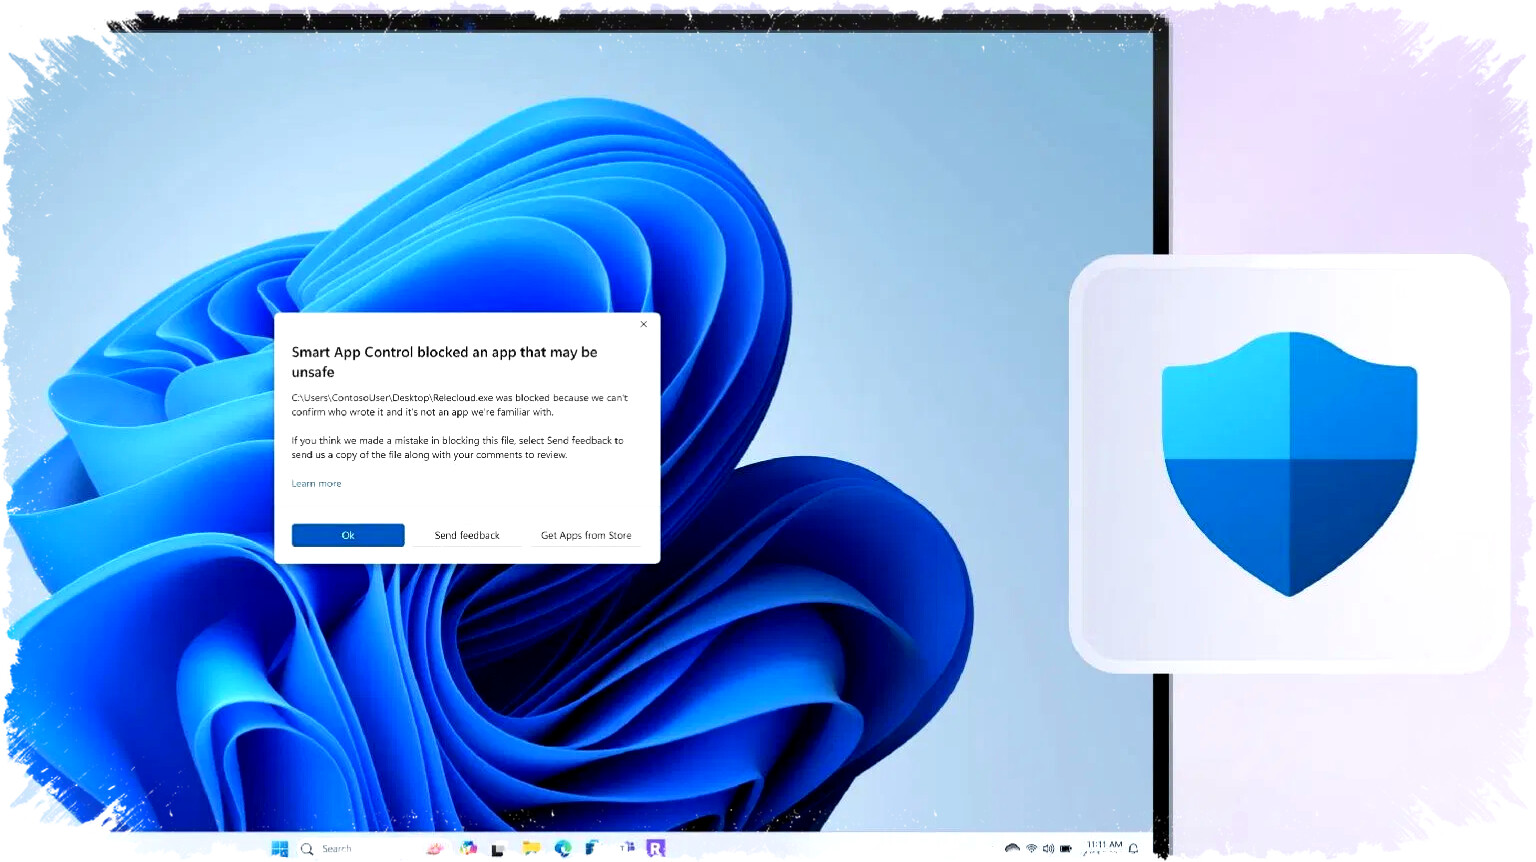Click the taskbar Search box

pyautogui.click(x=337, y=848)
